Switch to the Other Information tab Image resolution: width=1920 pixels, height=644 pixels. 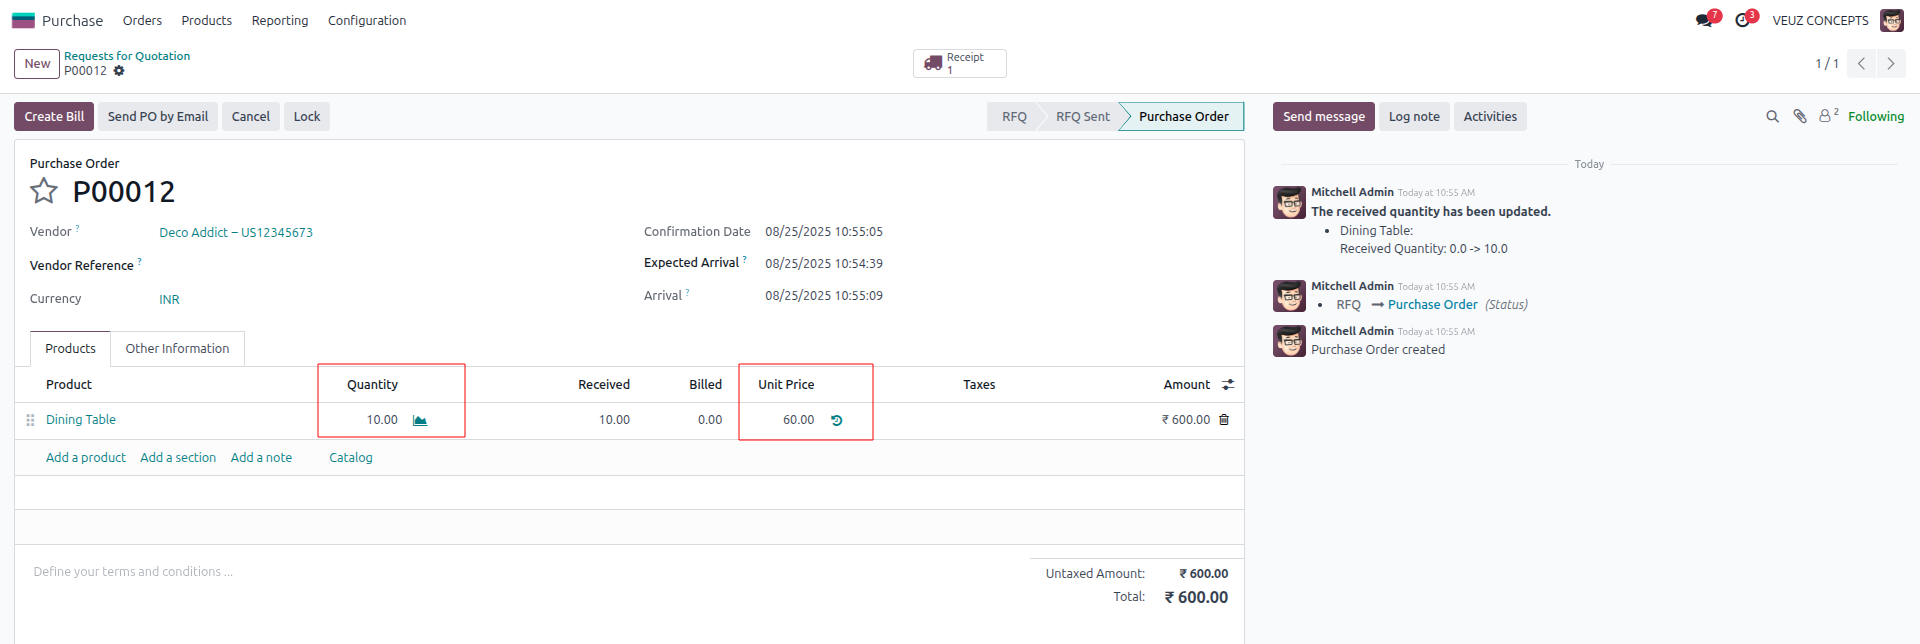click(x=177, y=349)
